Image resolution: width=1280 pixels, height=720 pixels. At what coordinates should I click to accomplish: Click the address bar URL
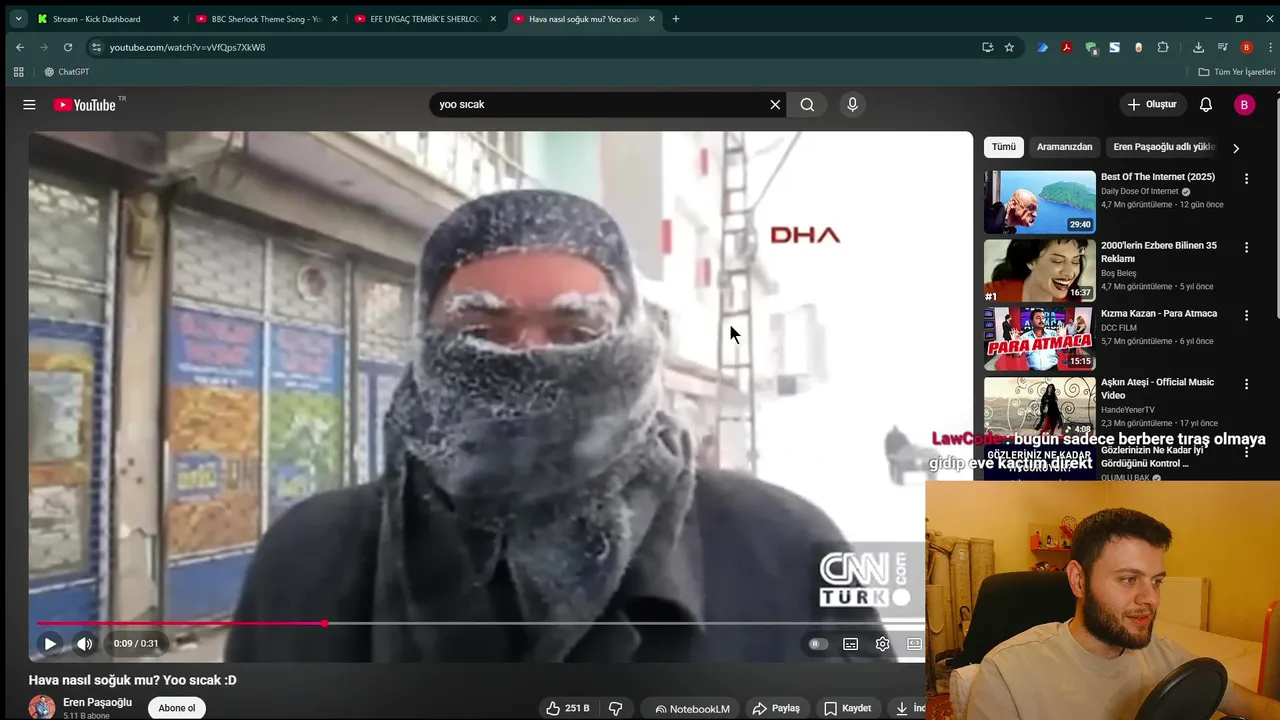(x=188, y=47)
